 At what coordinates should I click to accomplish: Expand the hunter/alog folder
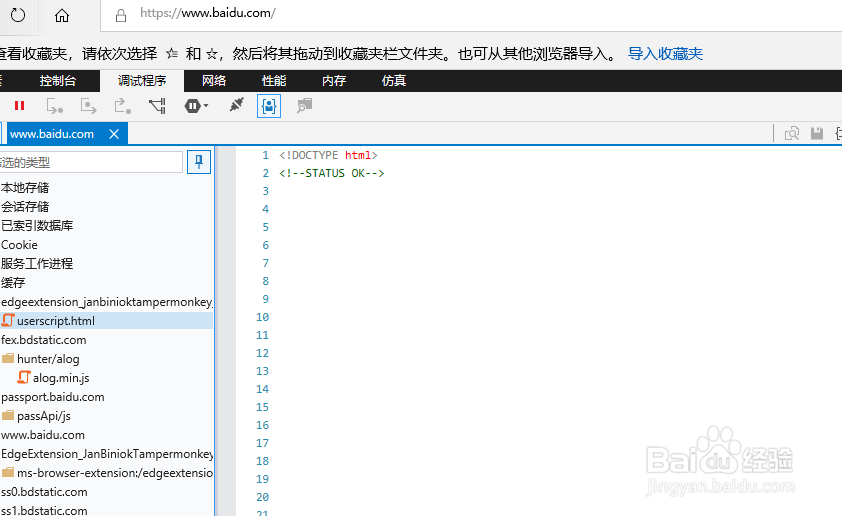click(x=48, y=359)
